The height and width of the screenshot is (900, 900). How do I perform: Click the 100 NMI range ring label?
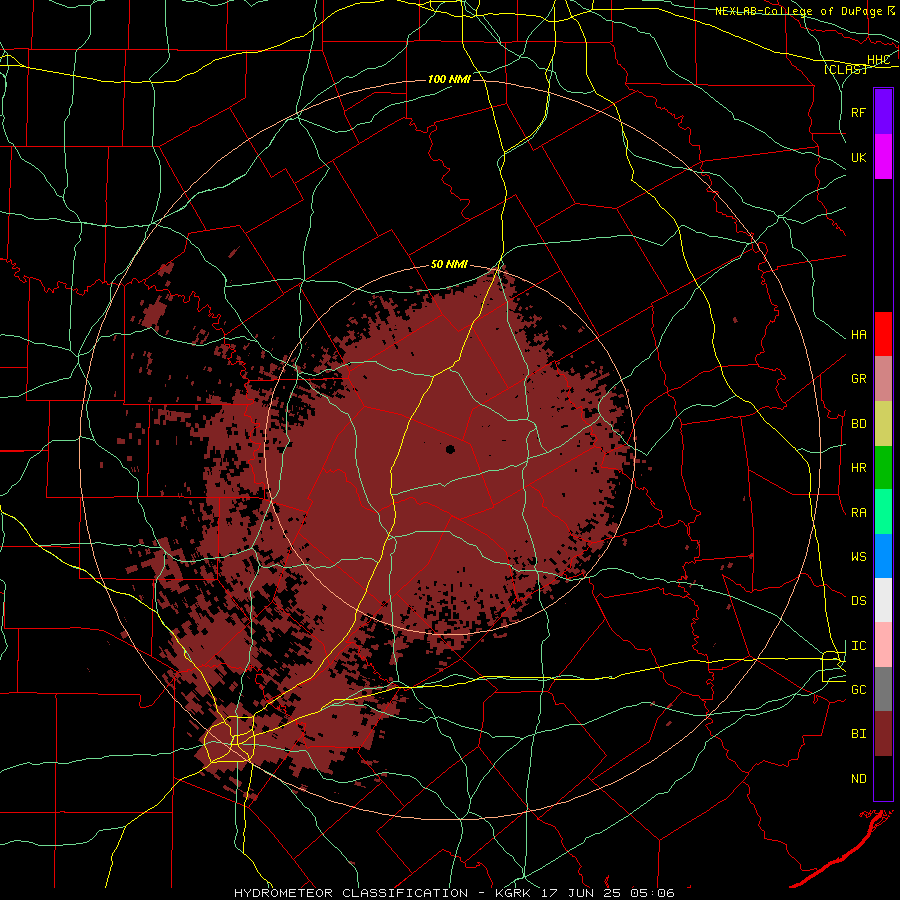click(x=449, y=79)
